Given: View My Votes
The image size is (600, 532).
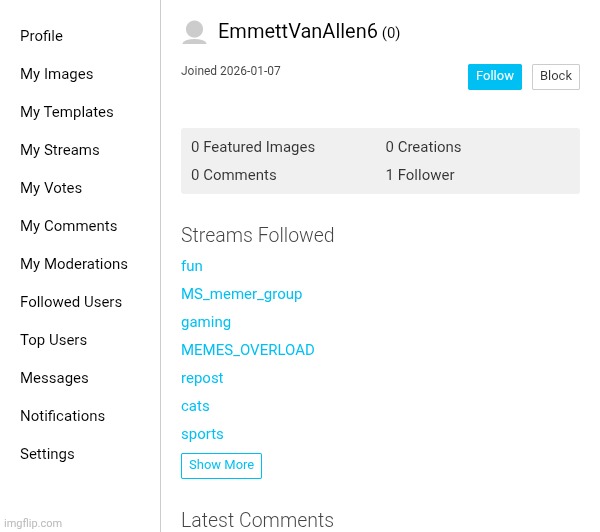Looking at the screenshot, I should (51, 188).
